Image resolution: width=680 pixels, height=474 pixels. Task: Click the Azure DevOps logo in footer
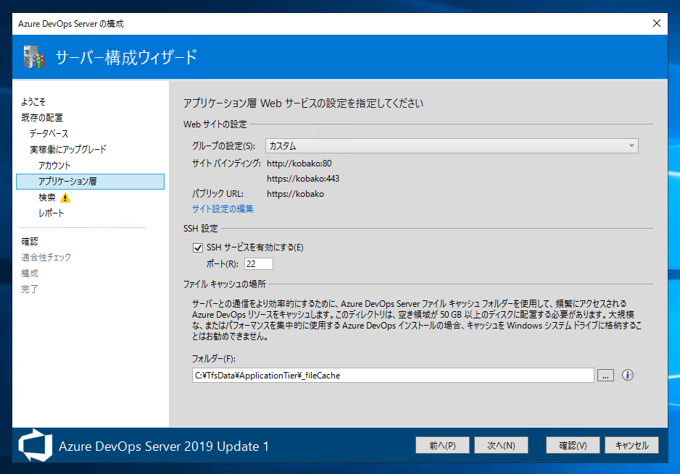(35, 445)
